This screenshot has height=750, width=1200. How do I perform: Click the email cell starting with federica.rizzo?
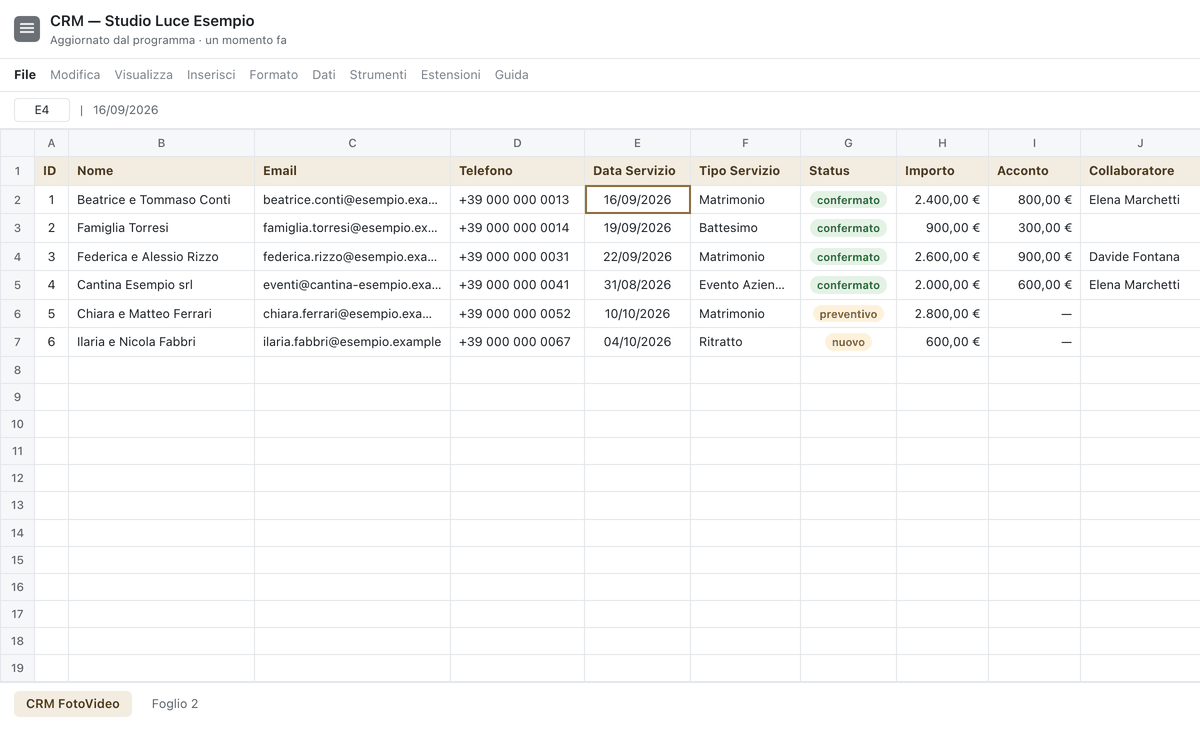(x=353, y=257)
